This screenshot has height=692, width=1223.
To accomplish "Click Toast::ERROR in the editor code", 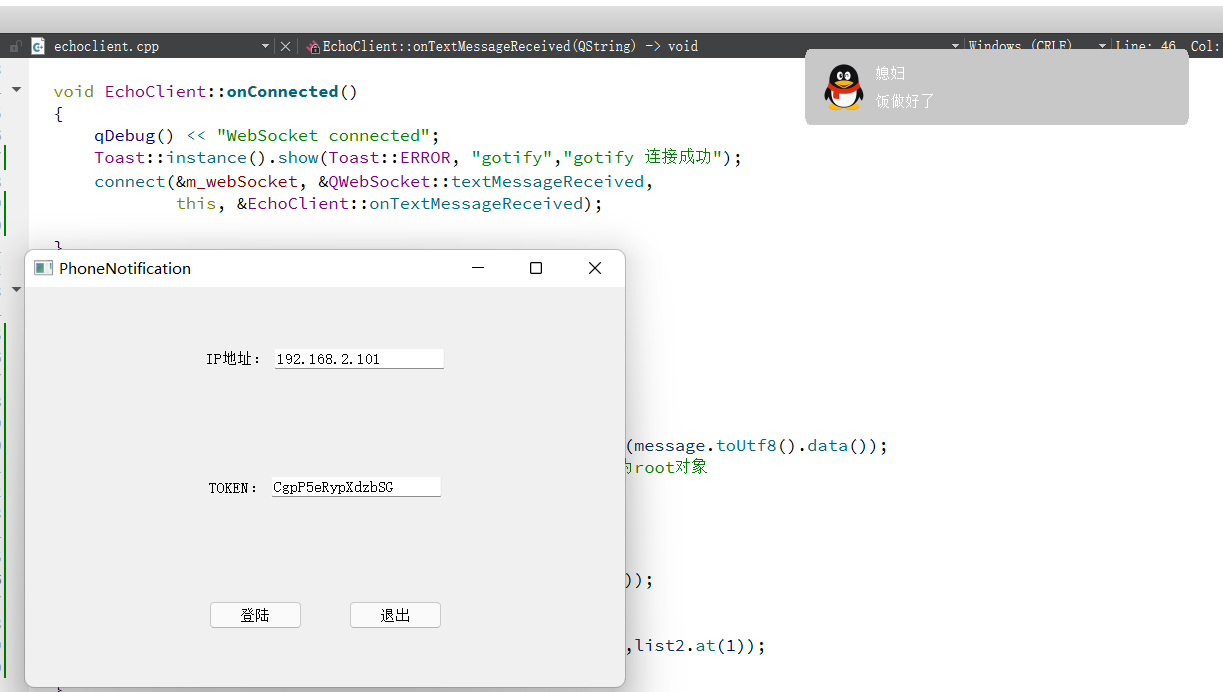I will point(390,158).
